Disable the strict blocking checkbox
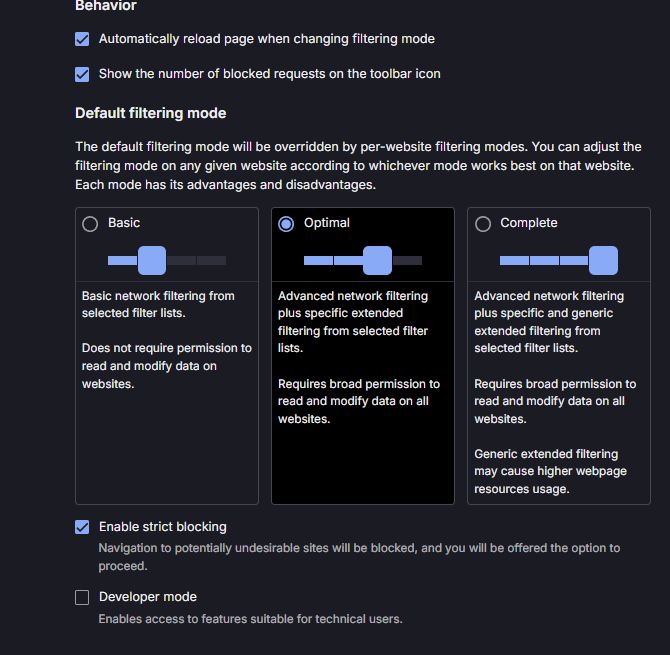 coord(82,527)
